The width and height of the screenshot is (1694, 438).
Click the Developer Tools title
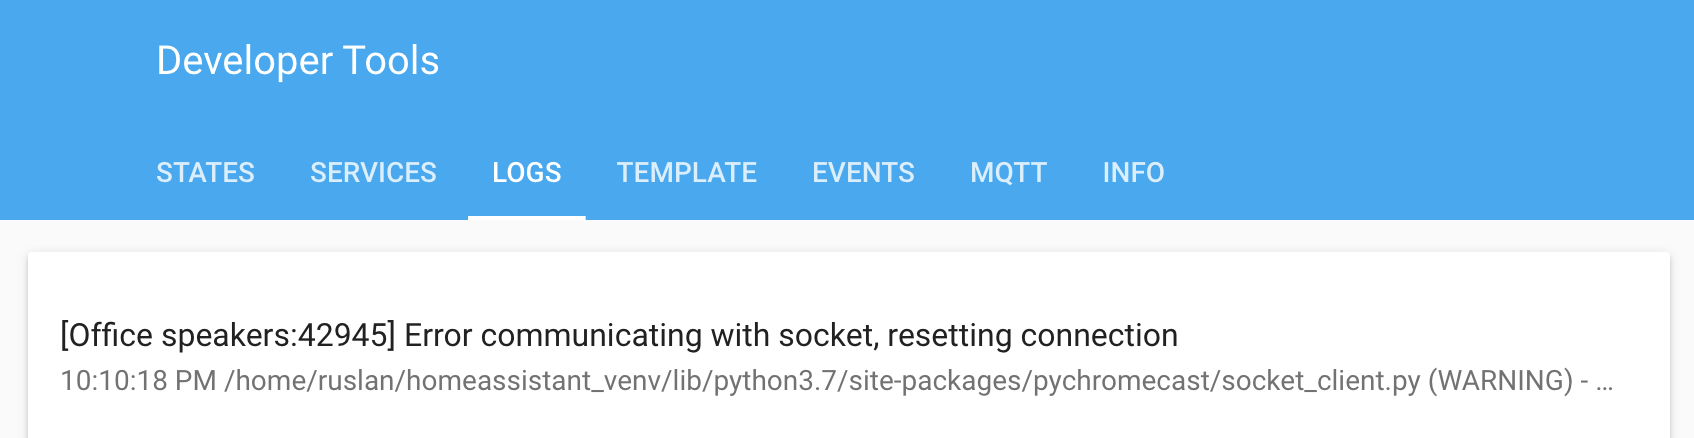pyautogui.click(x=298, y=61)
